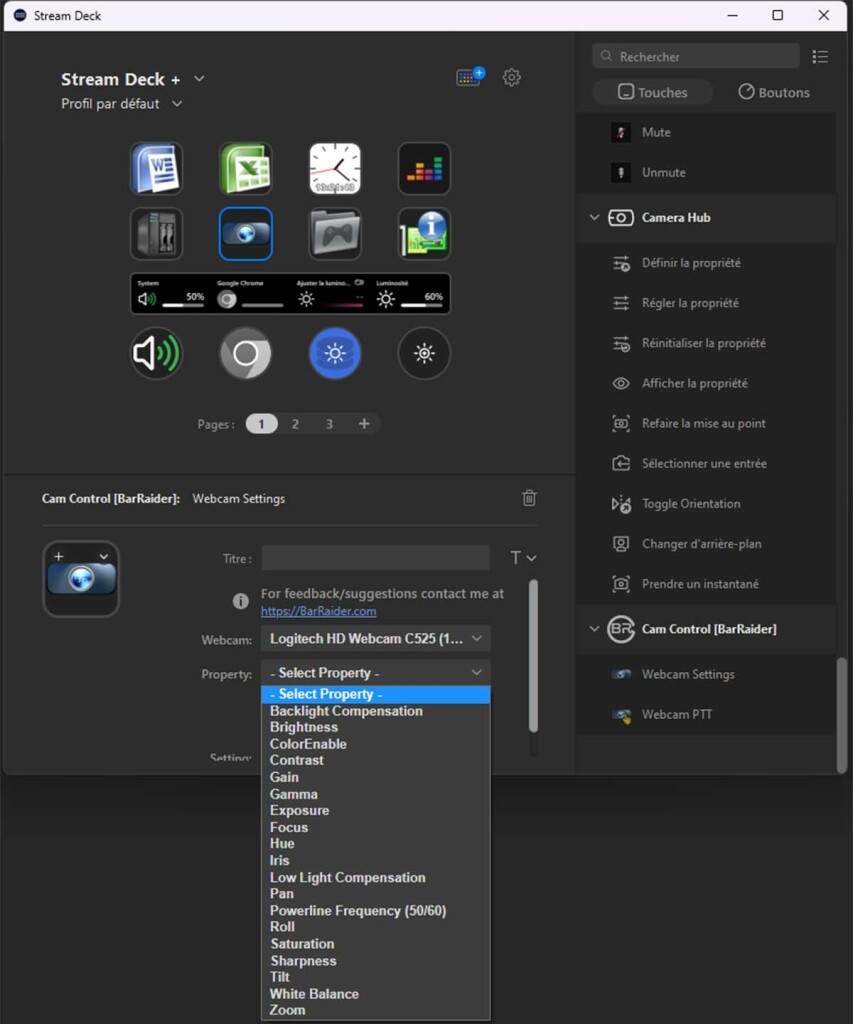Select the highlighted webcam key

[245, 233]
